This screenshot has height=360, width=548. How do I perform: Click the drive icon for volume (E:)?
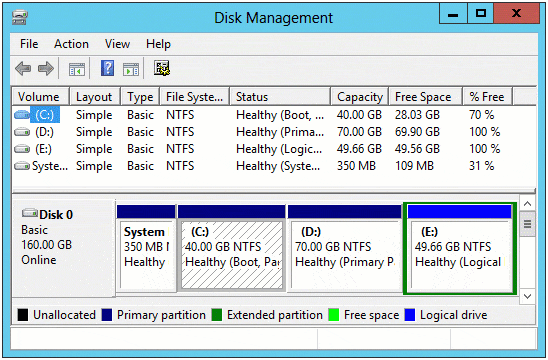[x=22, y=149]
